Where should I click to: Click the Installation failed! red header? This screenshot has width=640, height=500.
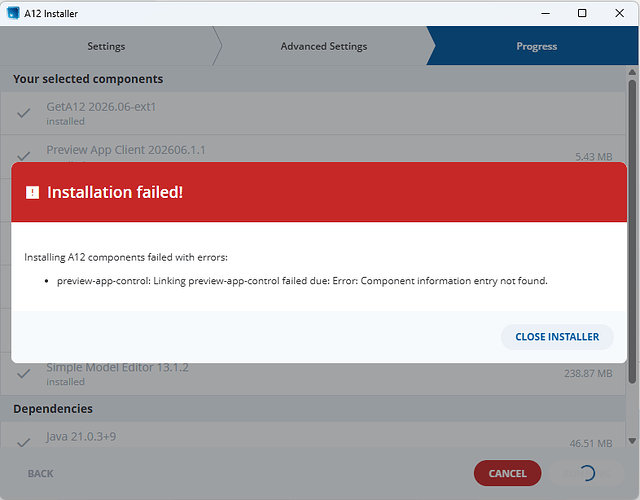point(319,192)
